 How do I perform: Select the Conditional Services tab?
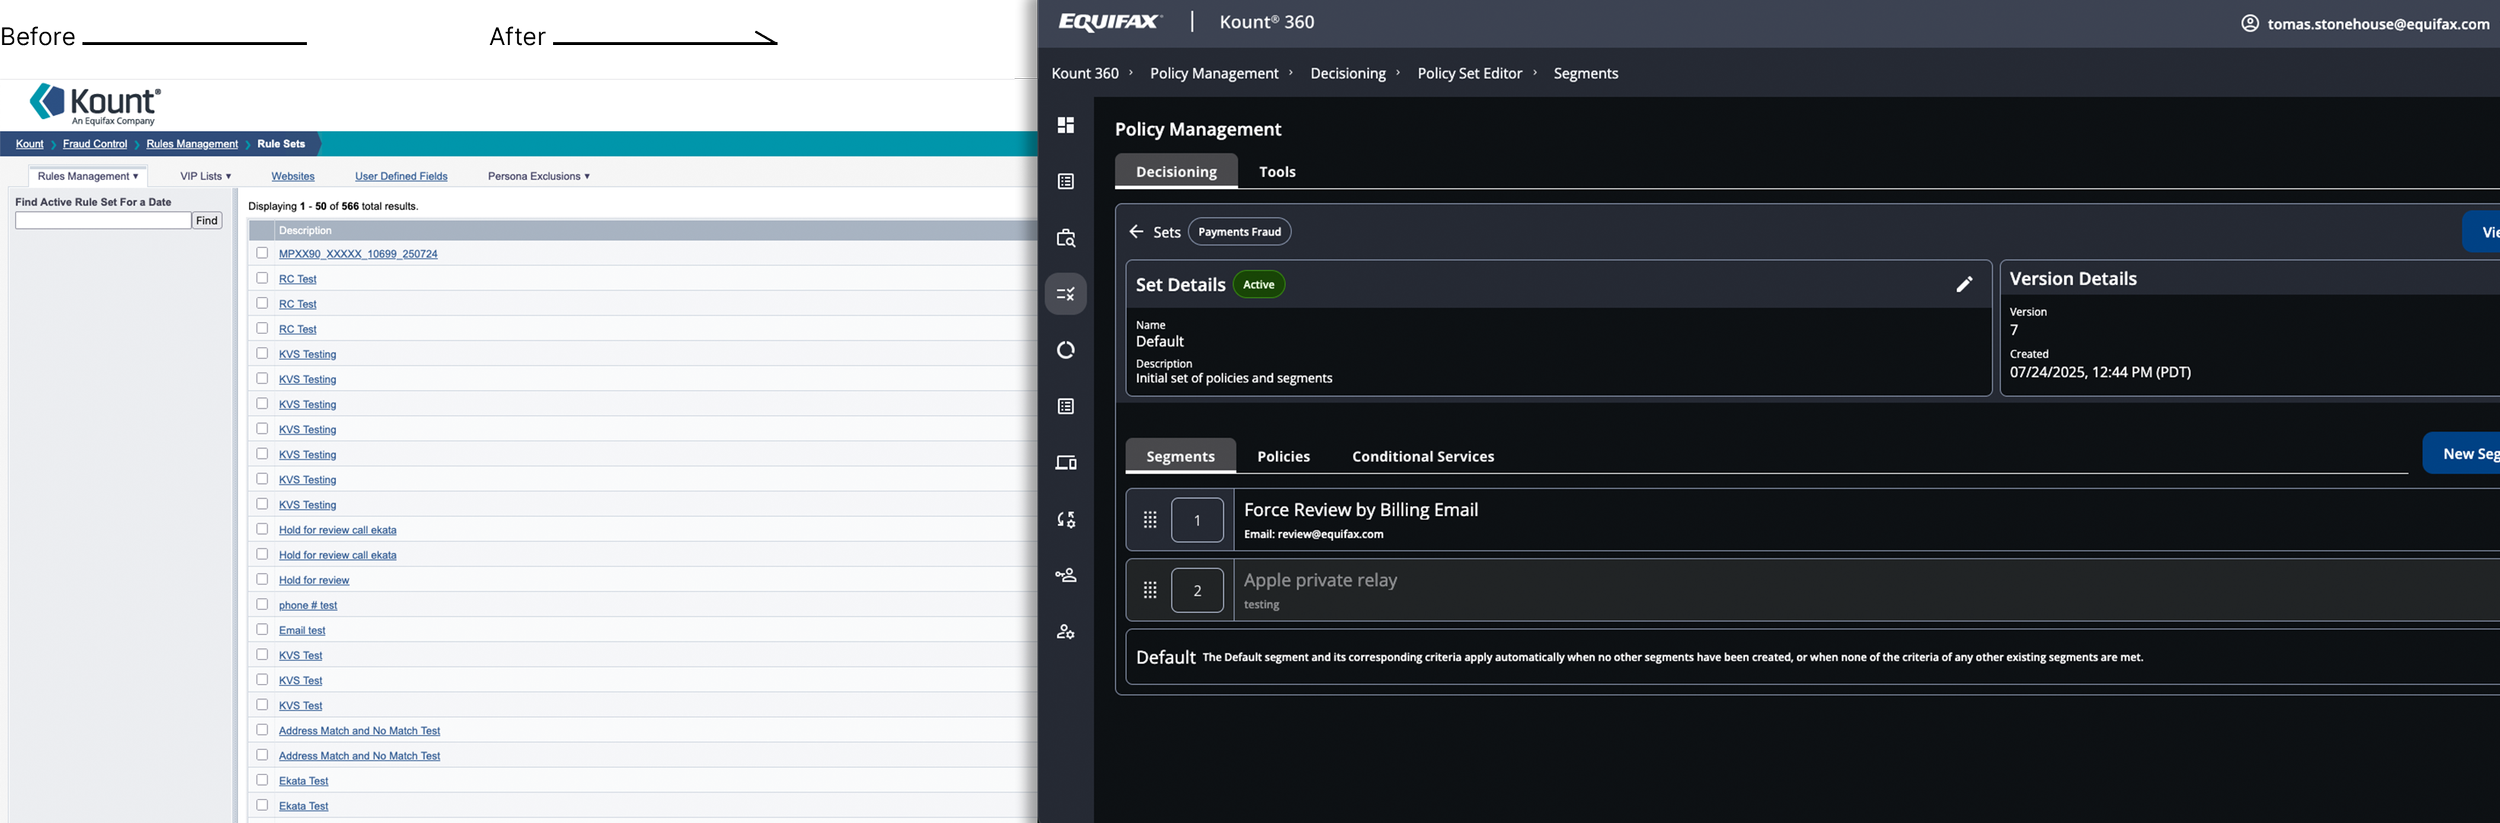pyautogui.click(x=1423, y=456)
